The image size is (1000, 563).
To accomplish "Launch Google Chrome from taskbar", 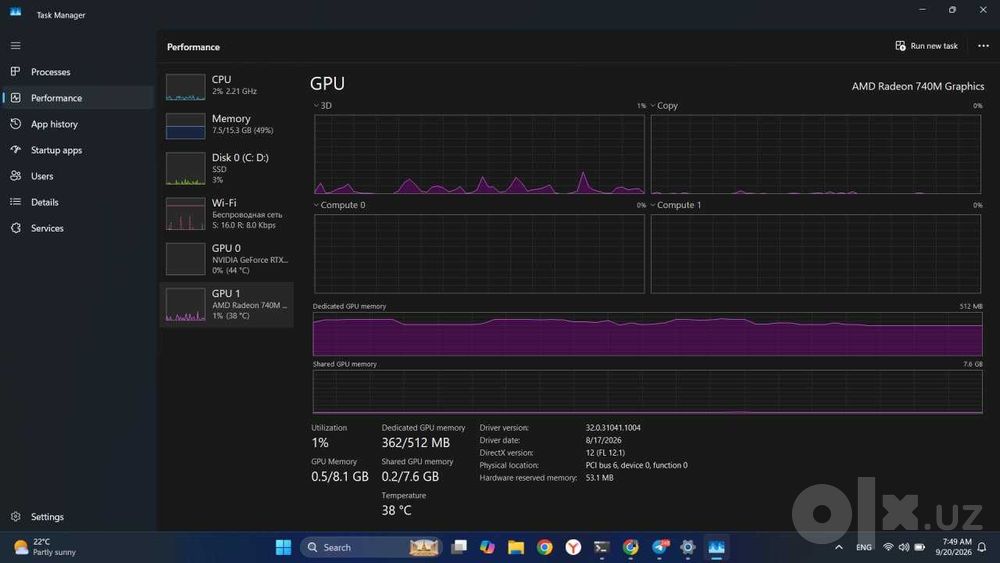I will click(545, 547).
